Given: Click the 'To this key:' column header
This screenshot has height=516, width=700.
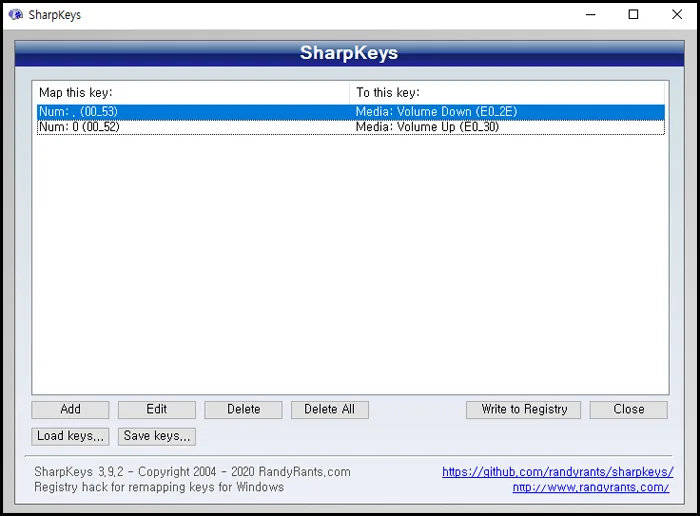Looking at the screenshot, I should tap(507, 92).
